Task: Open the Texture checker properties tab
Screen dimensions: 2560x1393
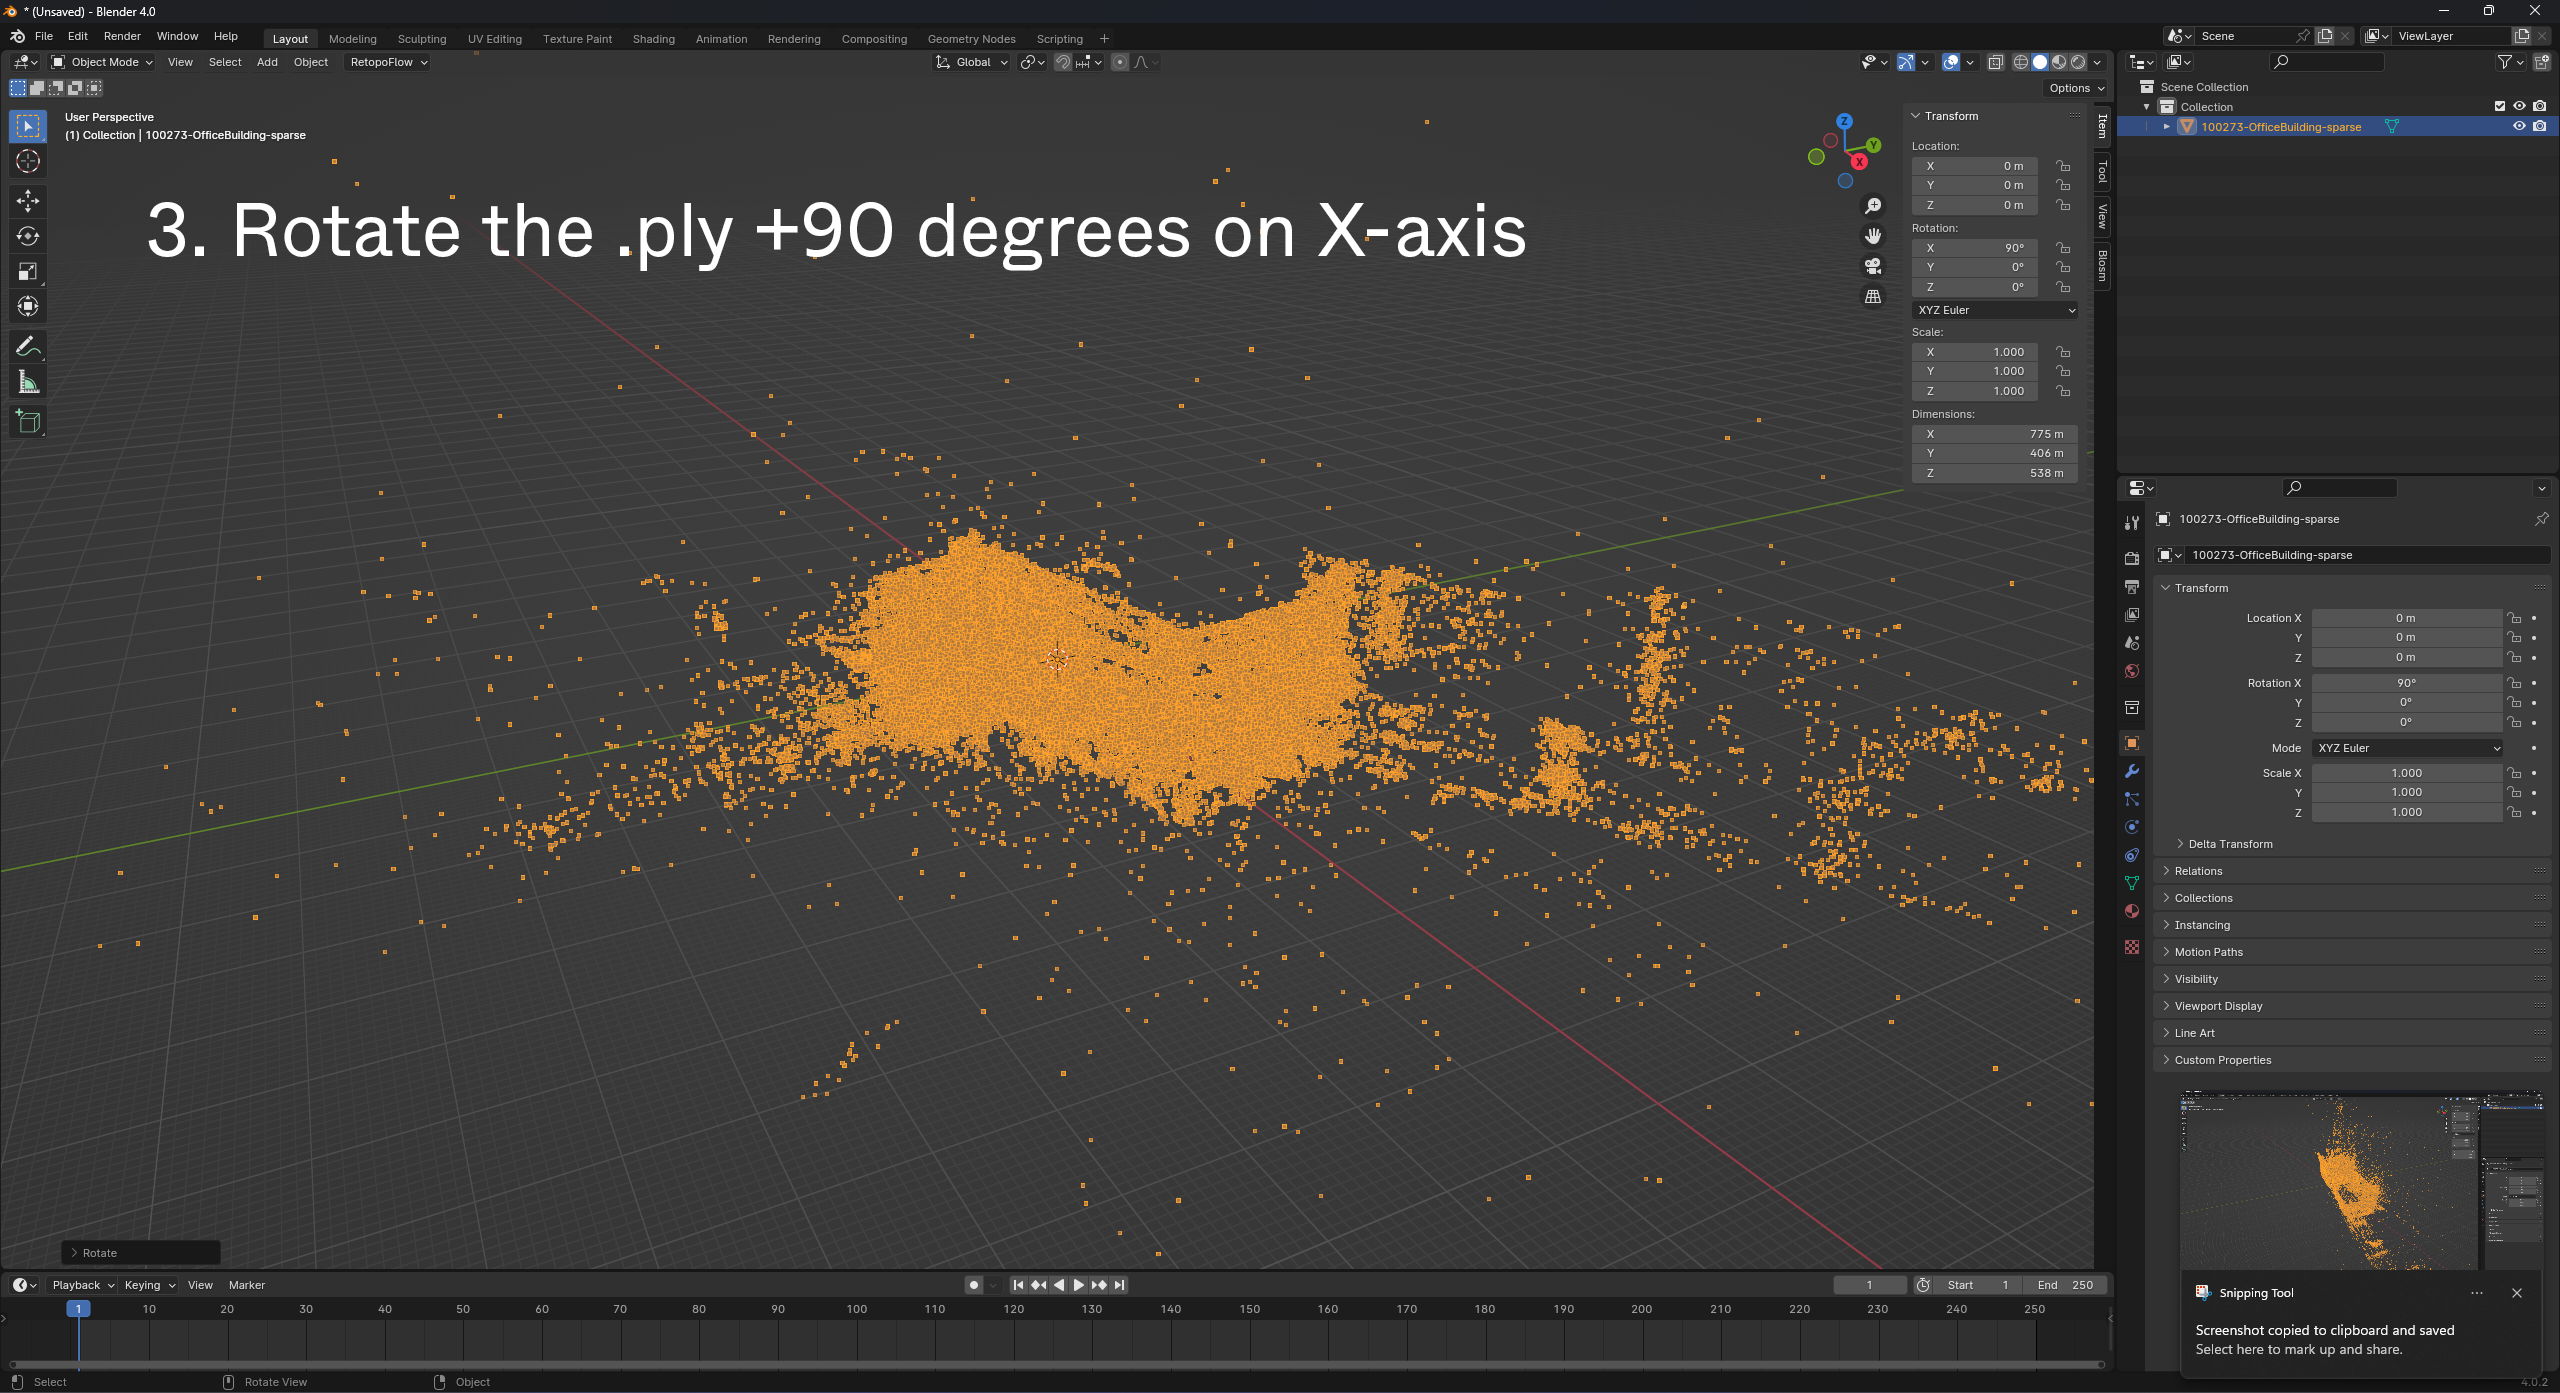Action: pos(2132,947)
